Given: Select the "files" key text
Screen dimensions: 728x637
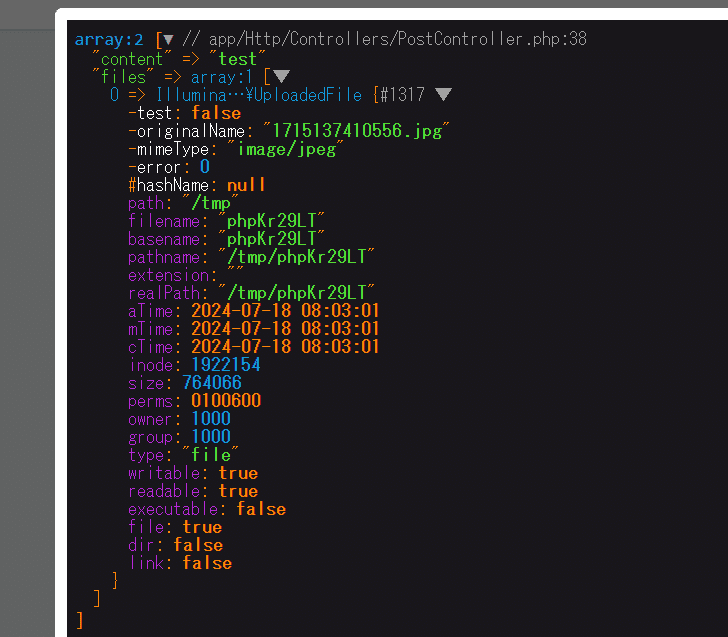Looking at the screenshot, I should click(123, 77).
